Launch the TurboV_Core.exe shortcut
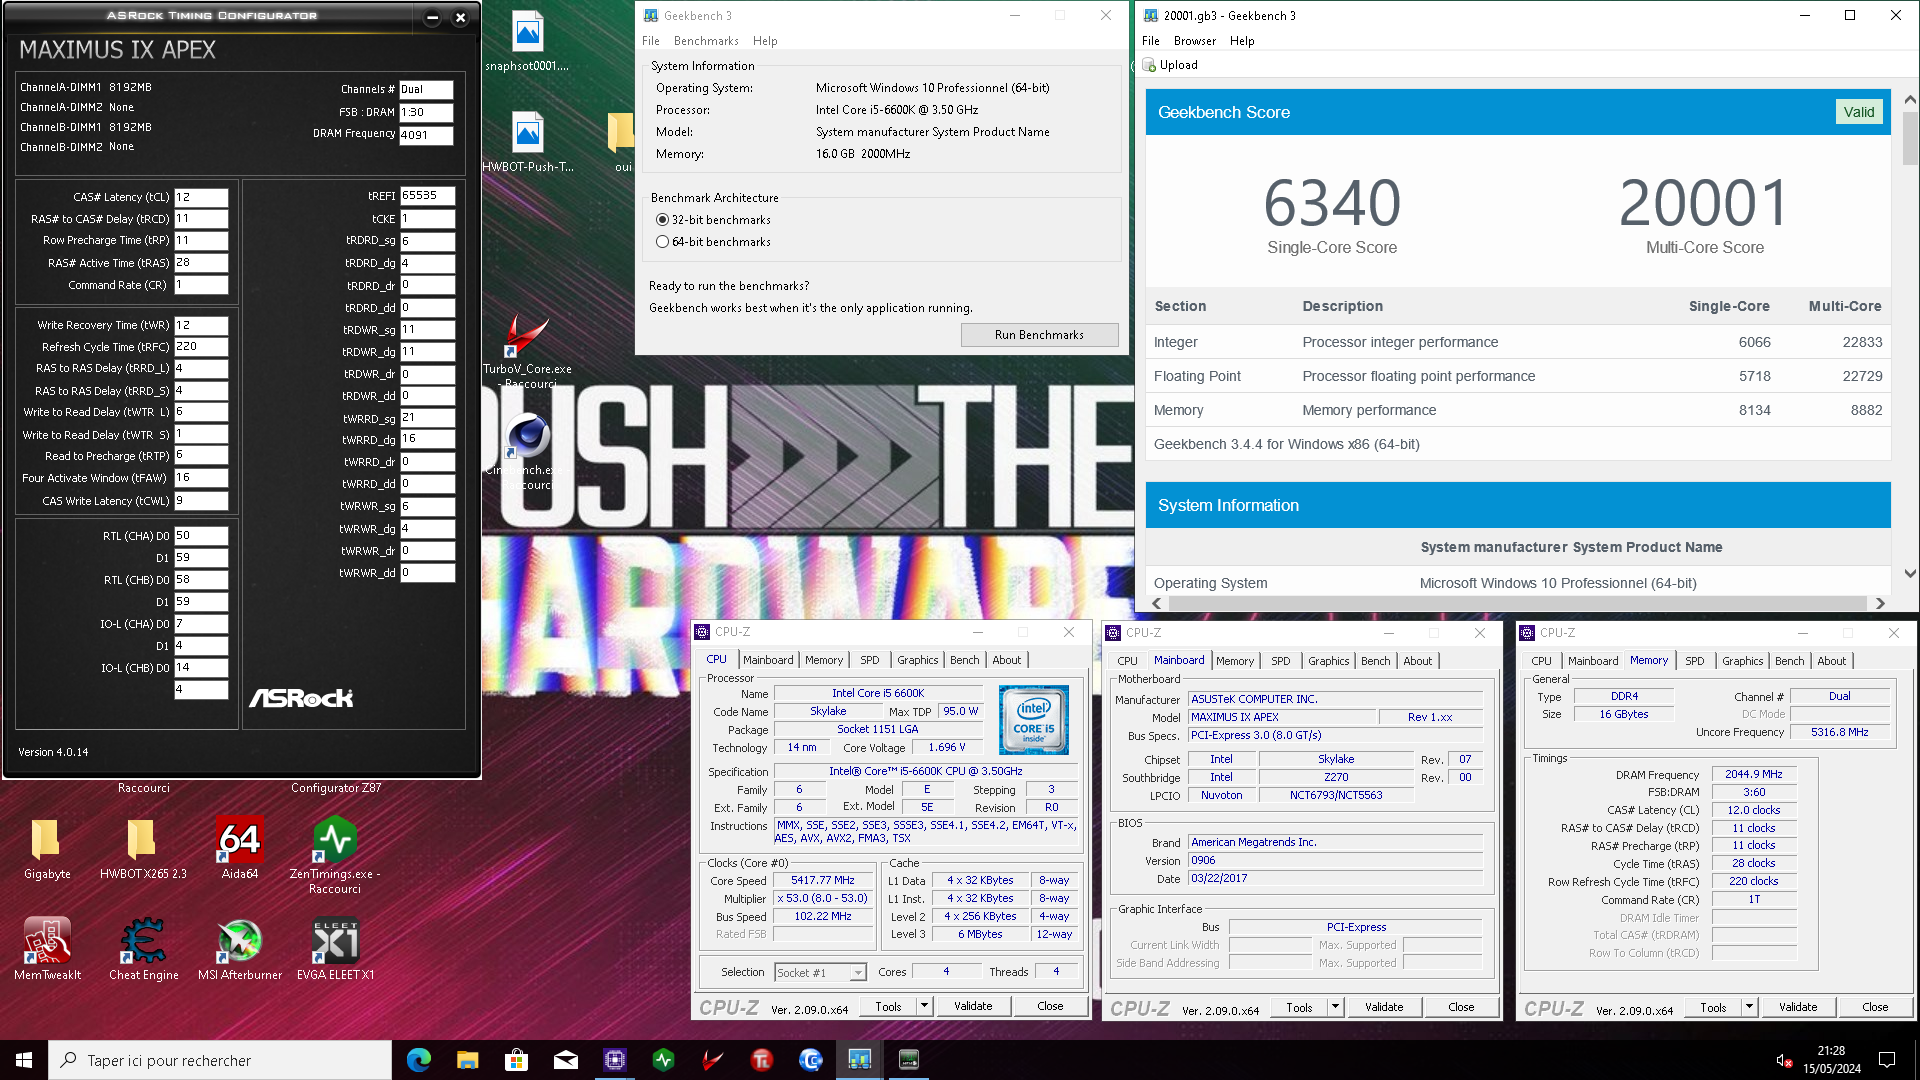Viewport: 1920px width, 1080px height. [x=527, y=350]
